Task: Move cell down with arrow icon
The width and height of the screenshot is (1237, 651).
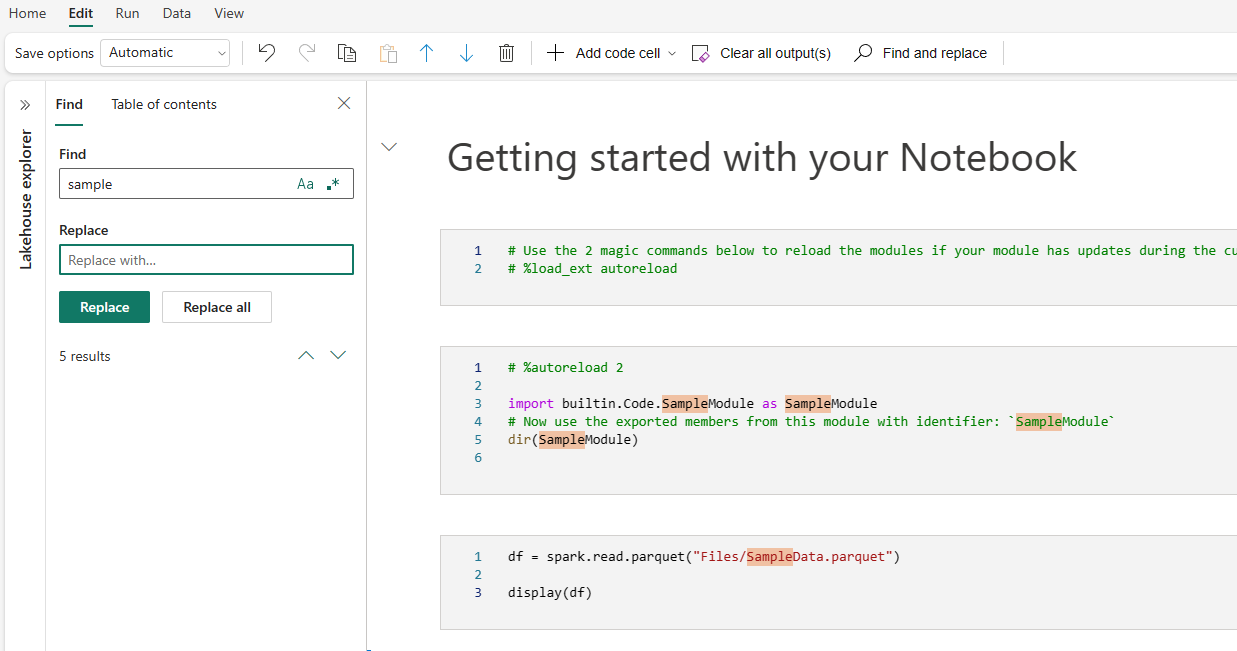Action: tap(466, 53)
